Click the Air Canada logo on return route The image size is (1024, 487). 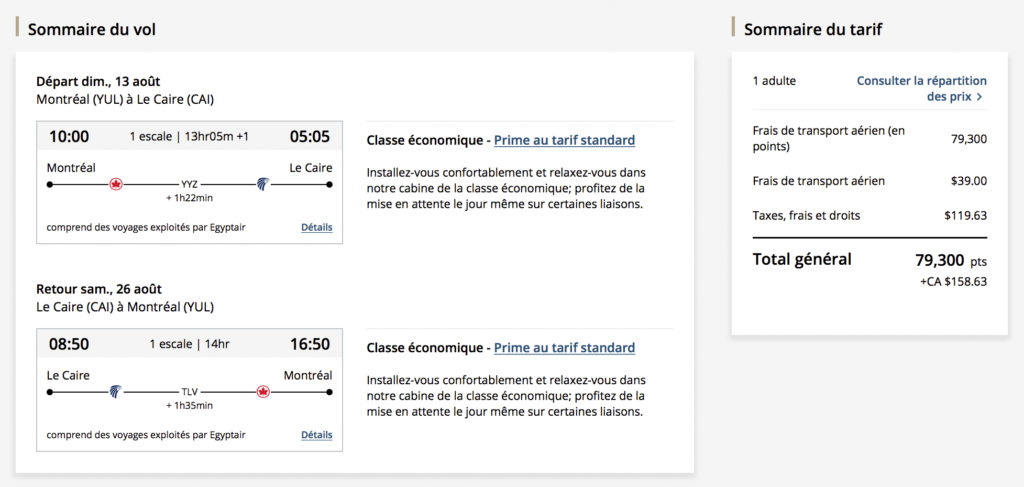click(263, 392)
